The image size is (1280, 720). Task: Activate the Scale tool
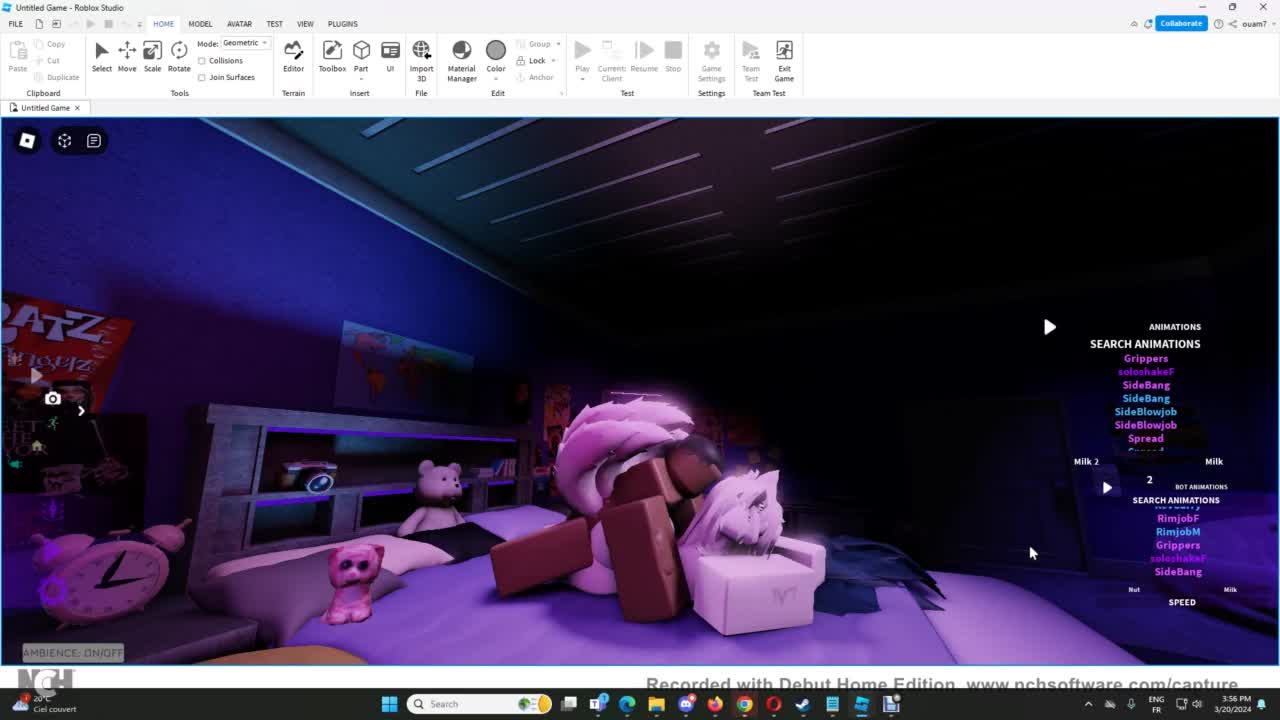[152, 56]
